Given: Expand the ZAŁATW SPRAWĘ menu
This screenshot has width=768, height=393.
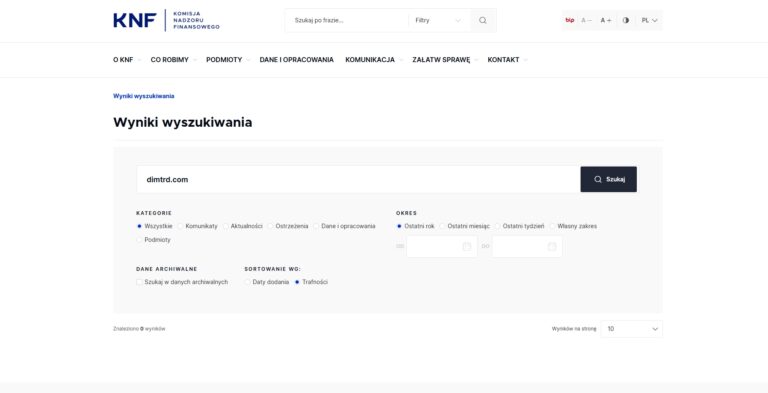Looking at the screenshot, I should tap(445, 60).
